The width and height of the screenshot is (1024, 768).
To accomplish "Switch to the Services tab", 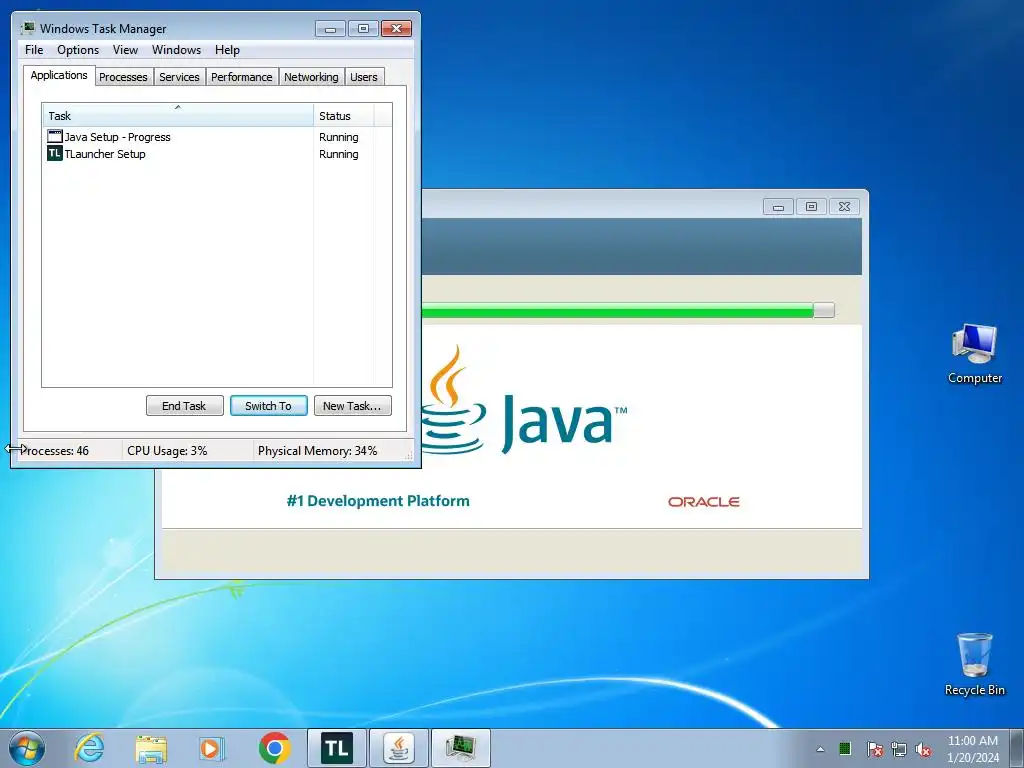I will point(180,77).
